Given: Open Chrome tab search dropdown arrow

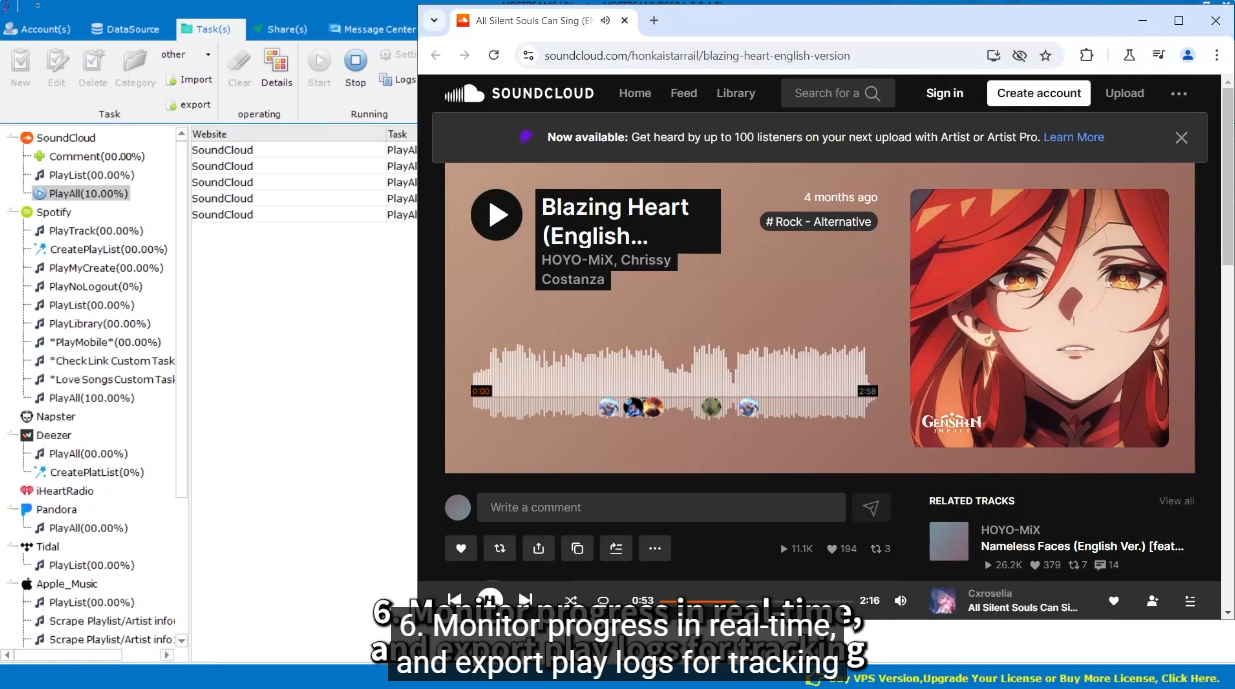Looking at the screenshot, I should [434, 20].
